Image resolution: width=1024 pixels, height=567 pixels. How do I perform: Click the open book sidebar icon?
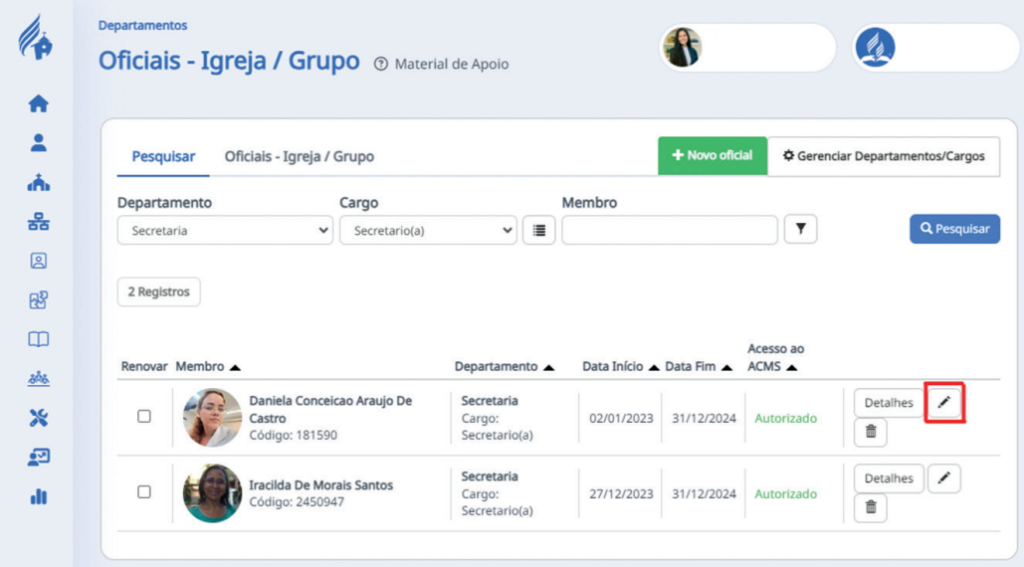click(x=38, y=339)
